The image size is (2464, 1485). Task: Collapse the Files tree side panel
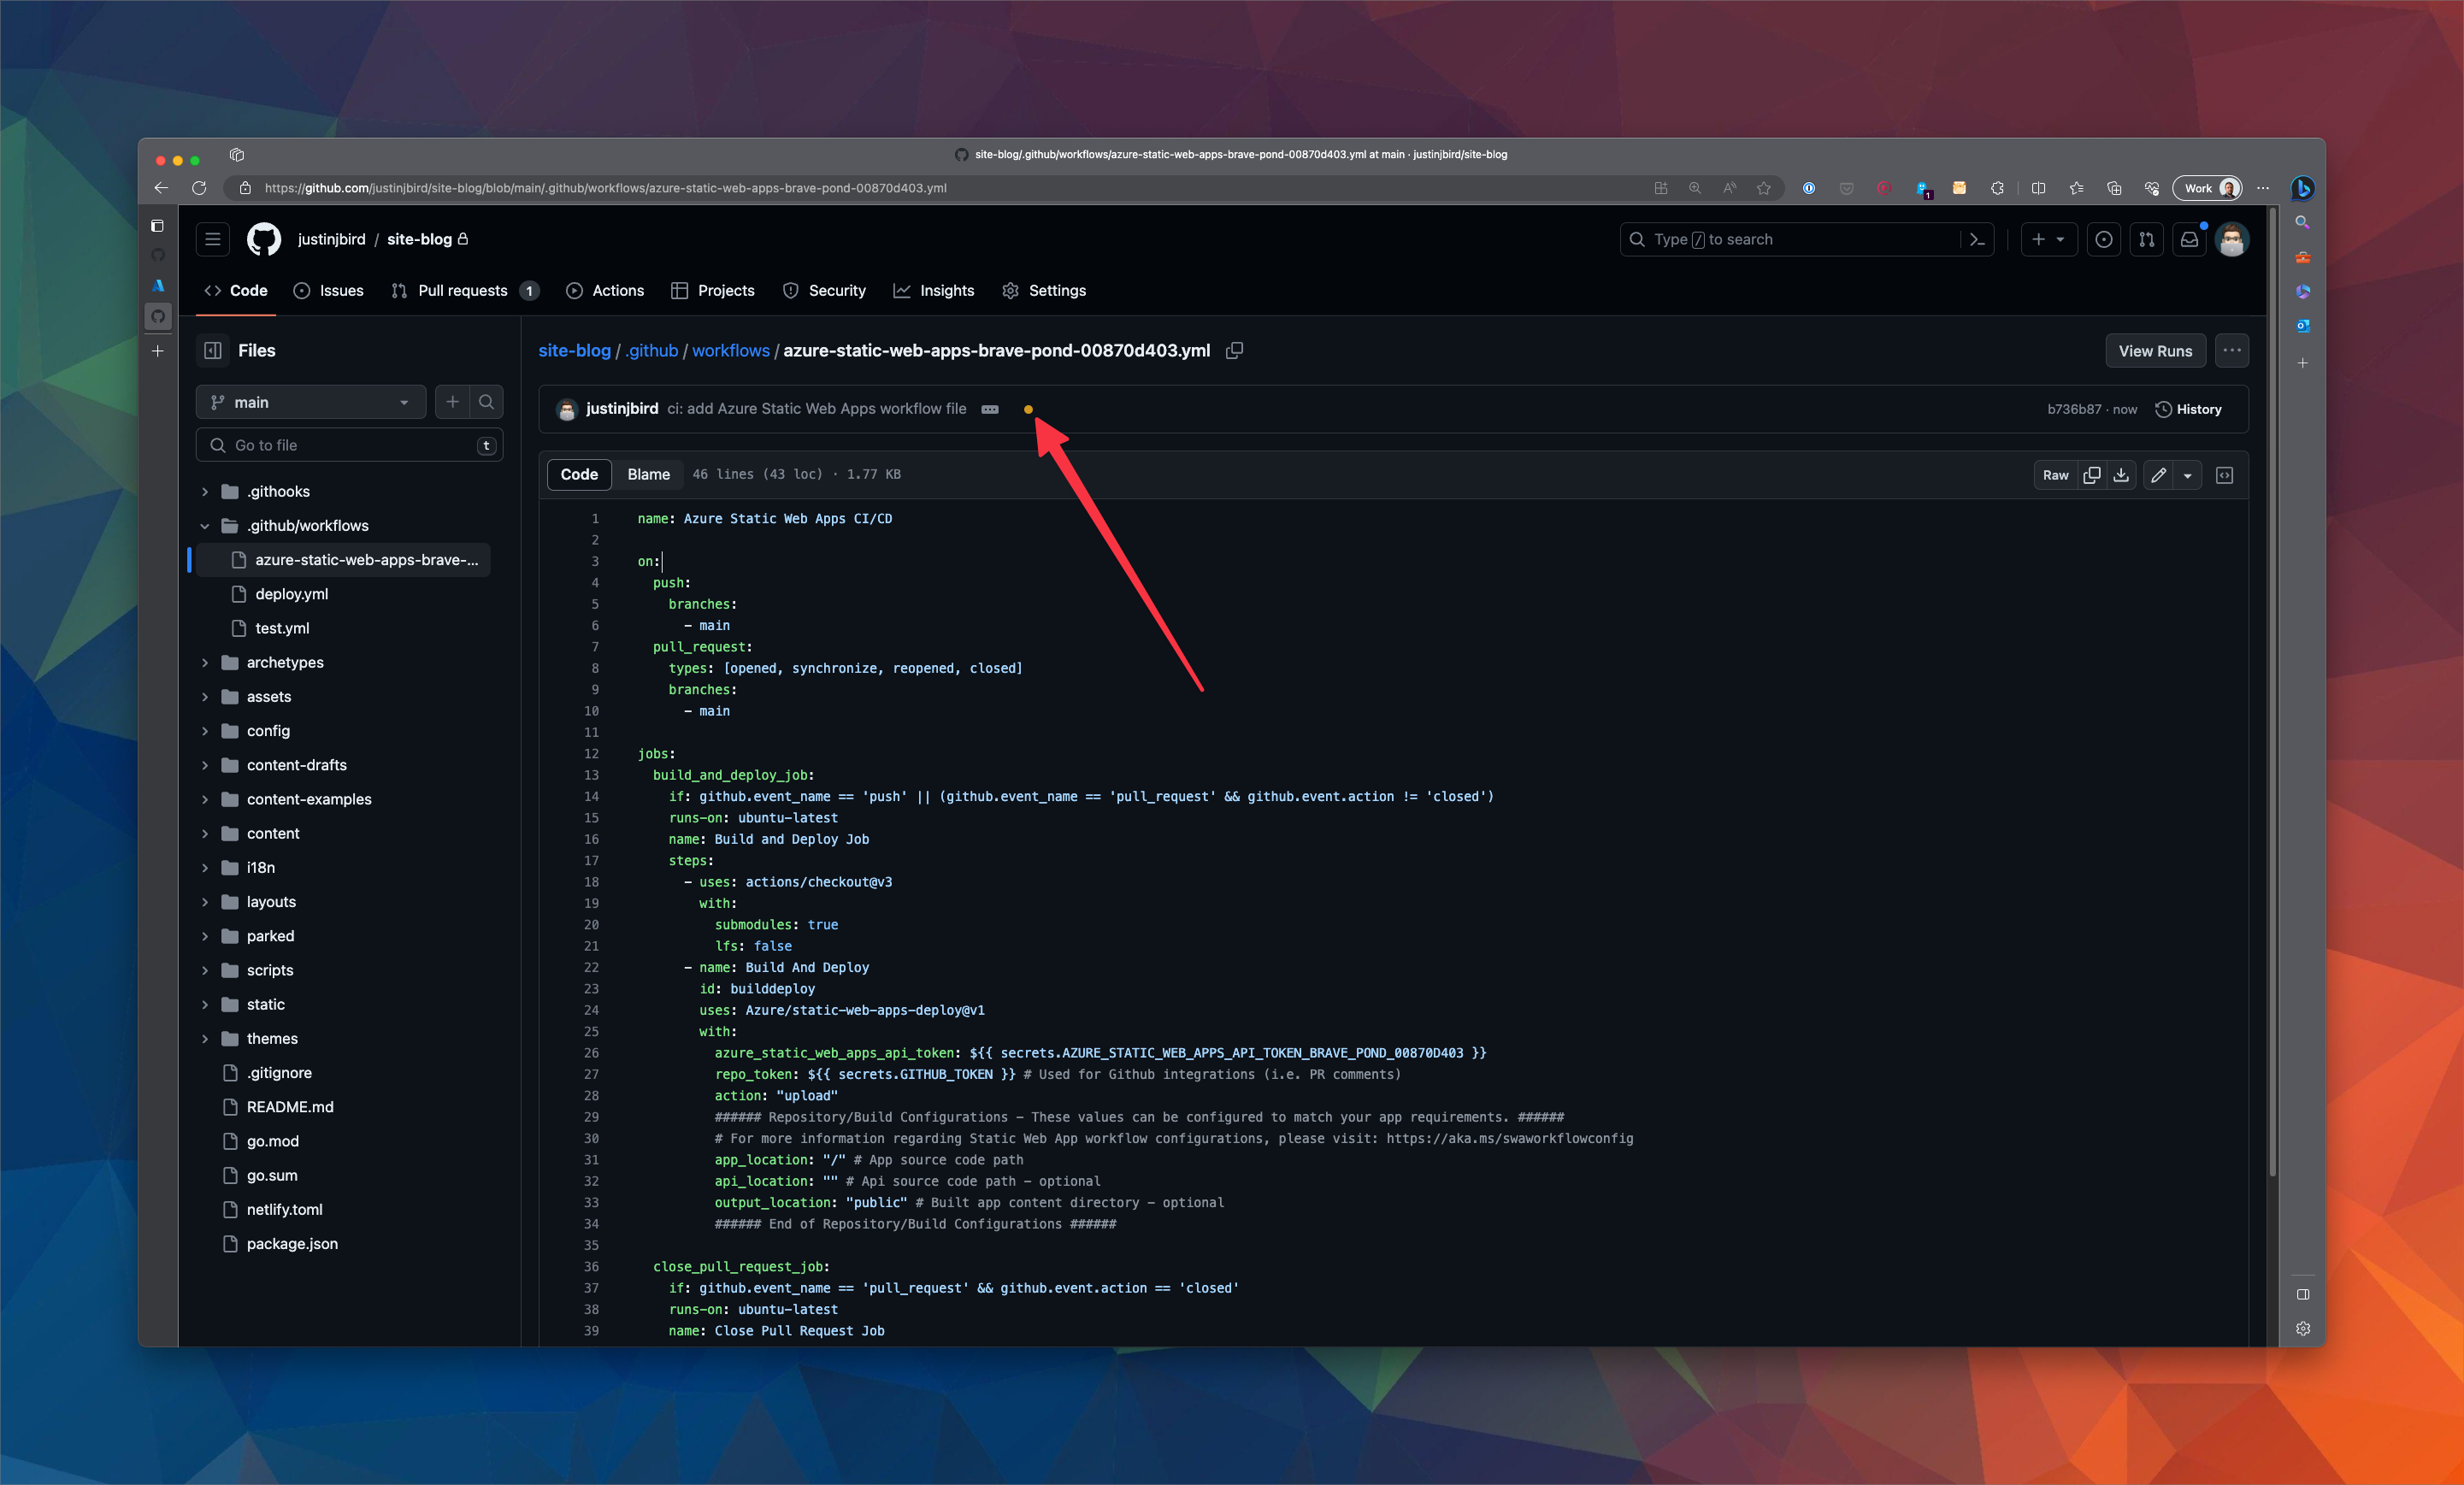pos(212,350)
